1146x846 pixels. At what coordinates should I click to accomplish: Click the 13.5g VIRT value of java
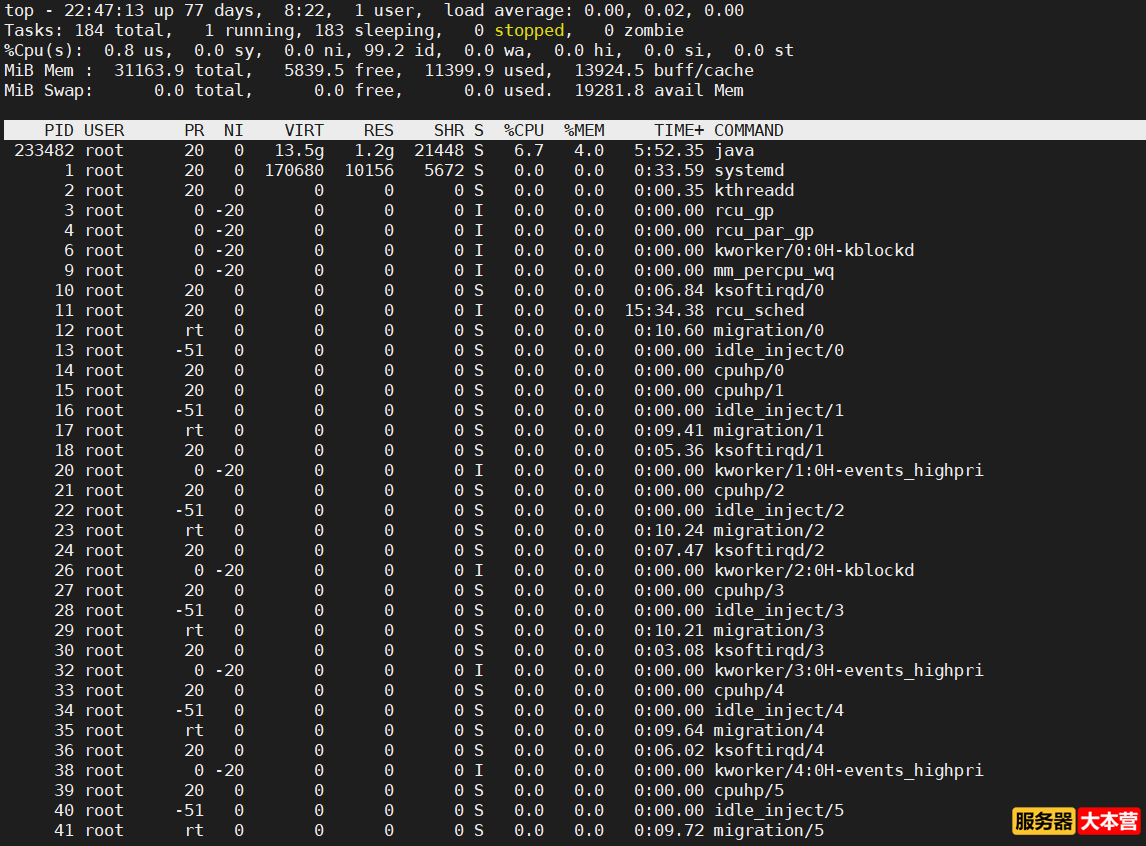pos(299,150)
